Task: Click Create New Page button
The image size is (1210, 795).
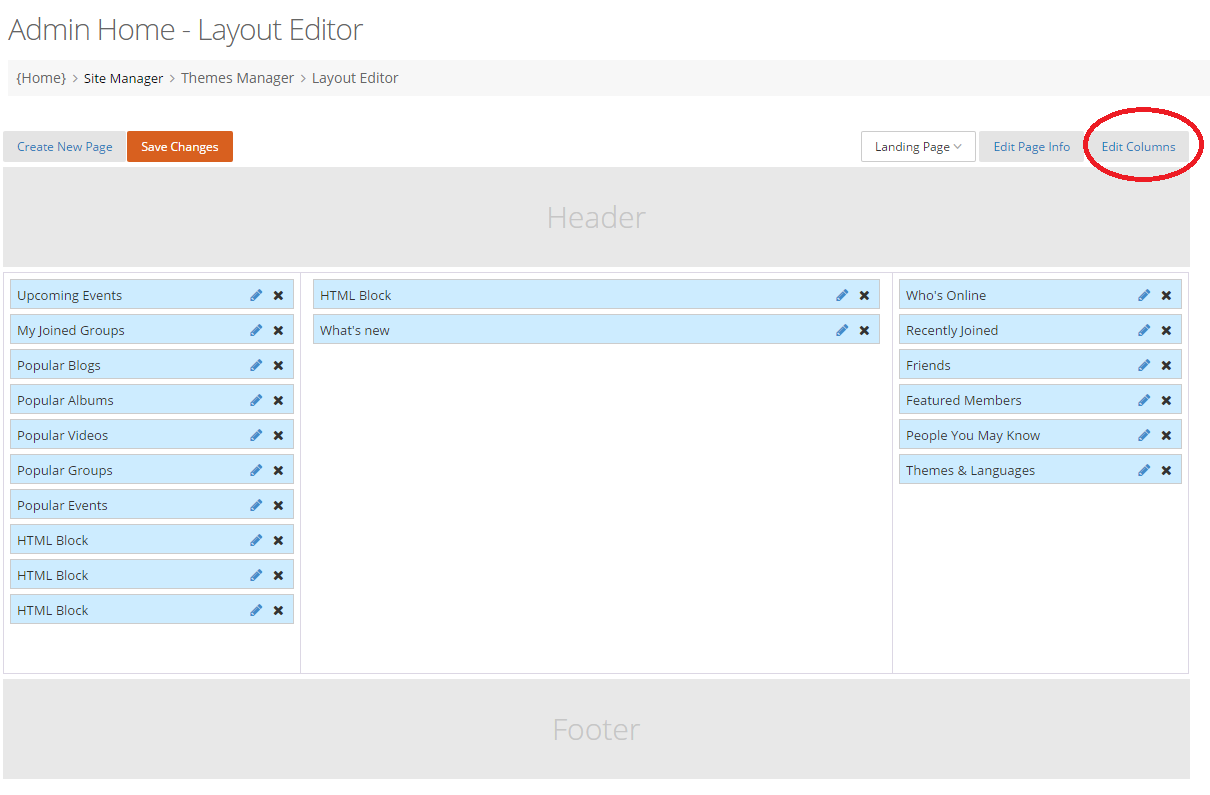Action: (65, 147)
